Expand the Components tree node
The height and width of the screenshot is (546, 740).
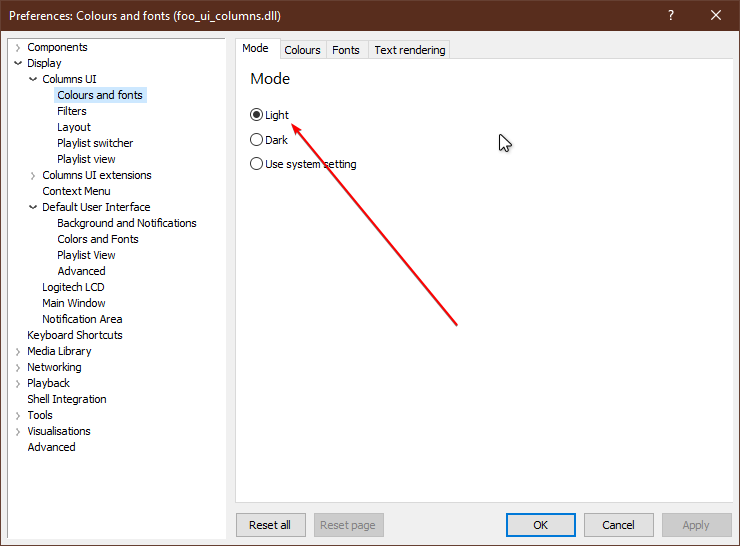[x=18, y=48]
